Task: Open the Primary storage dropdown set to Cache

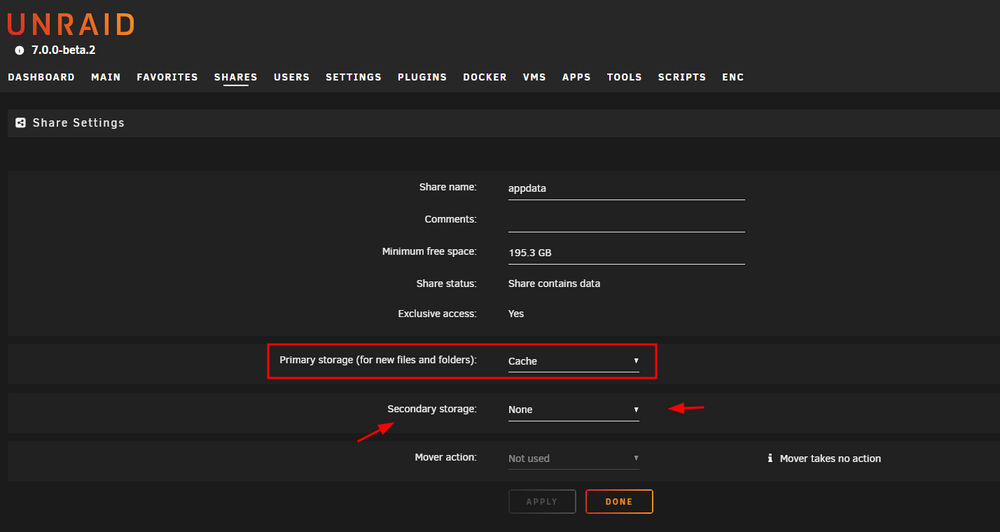Action: click(x=573, y=361)
